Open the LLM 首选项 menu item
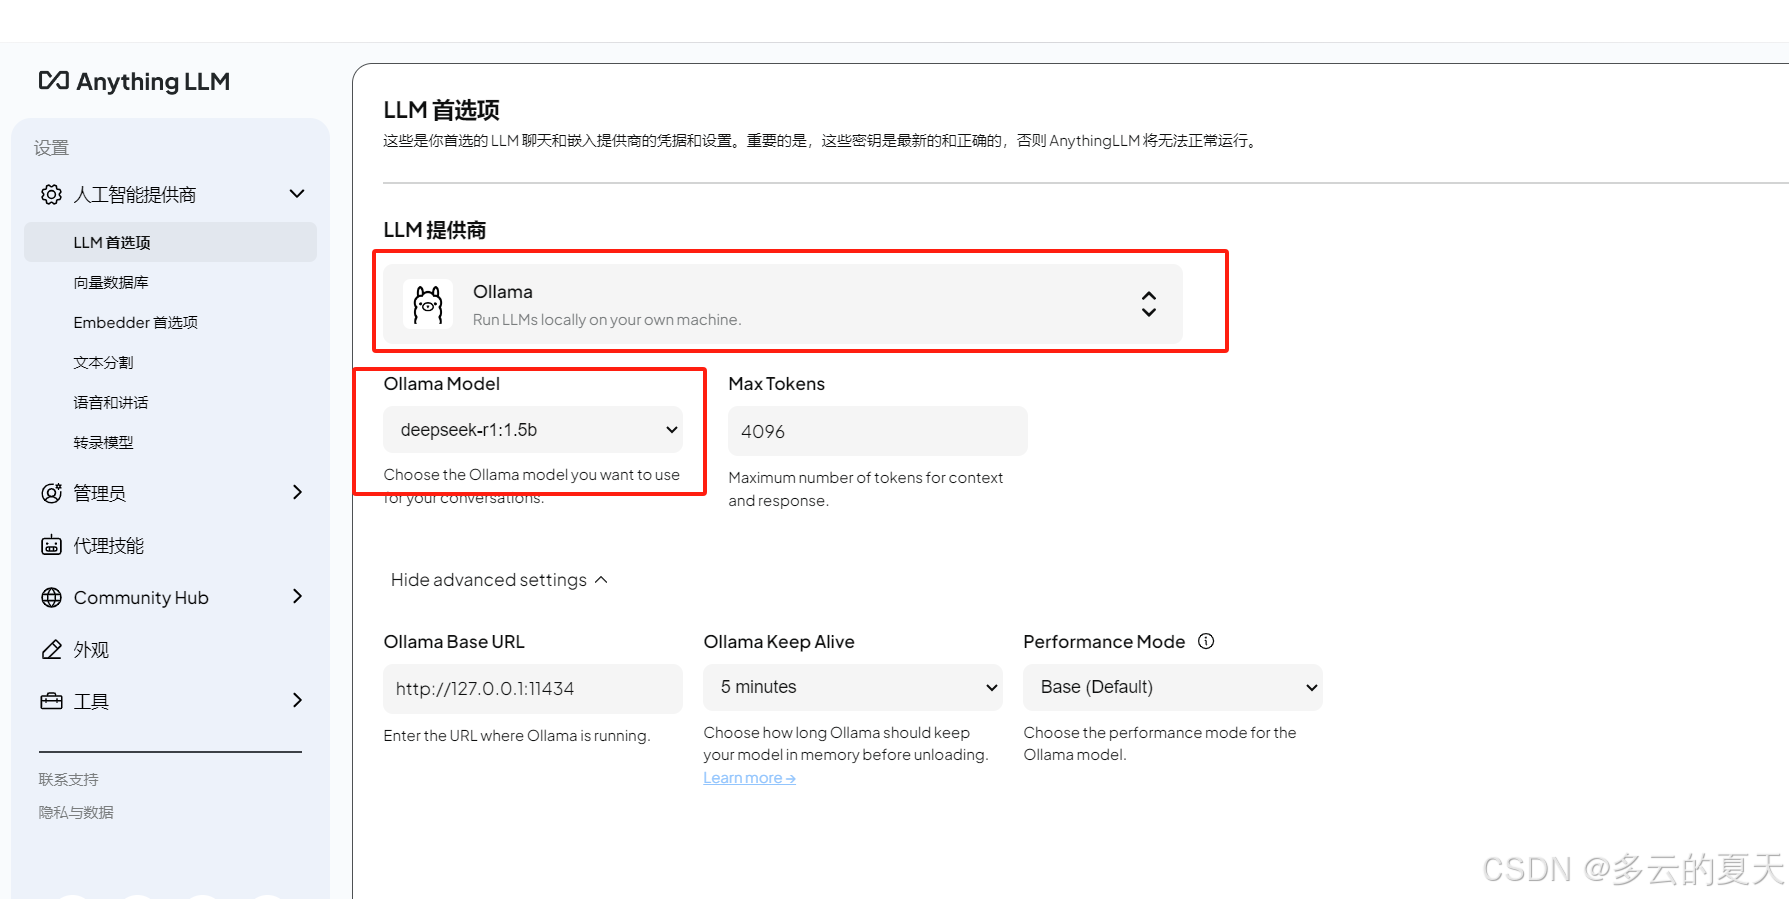This screenshot has height=899, width=1789. (x=170, y=242)
